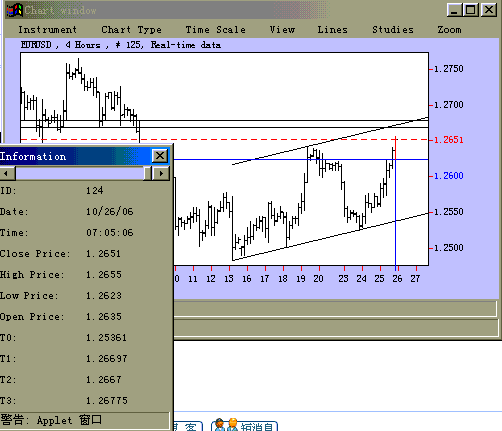Image resolution: width=502 pixels, height=431 pixels.
Task: Open the Time Scale menu
Action: [x=215, y=30]
